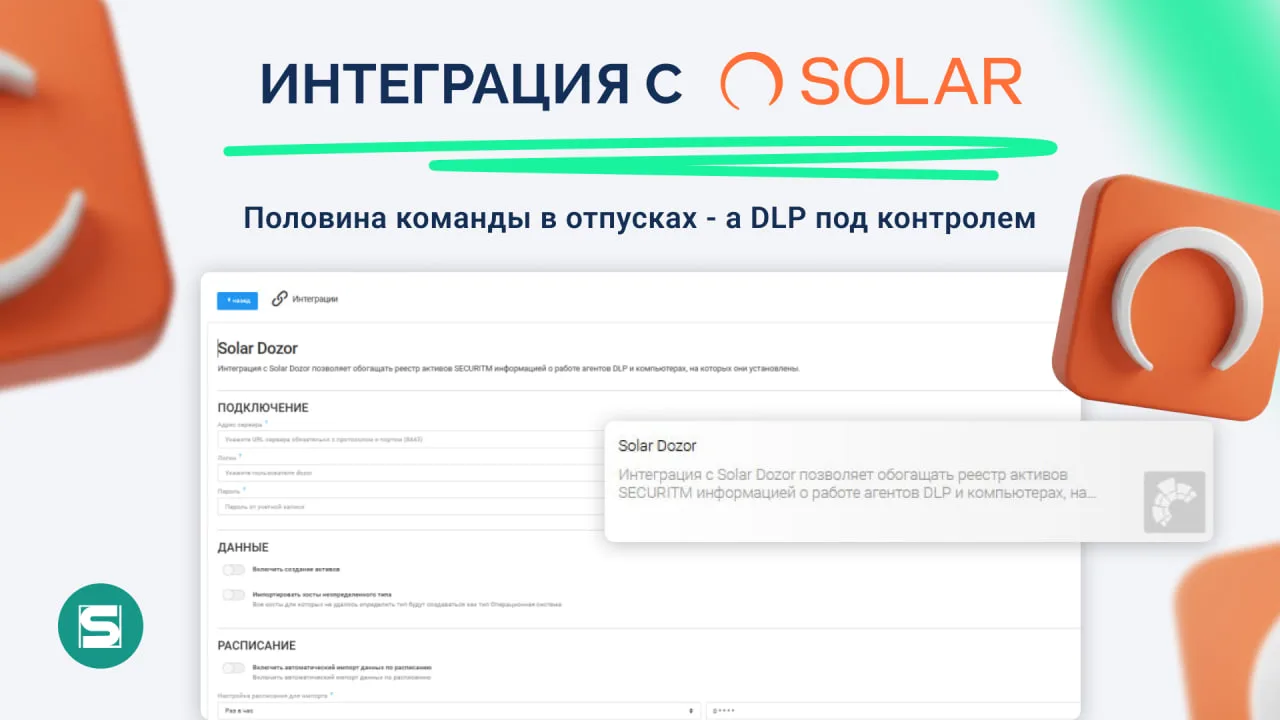Click the 'Solar Dozor' page heading

click(x=258, y=348)
